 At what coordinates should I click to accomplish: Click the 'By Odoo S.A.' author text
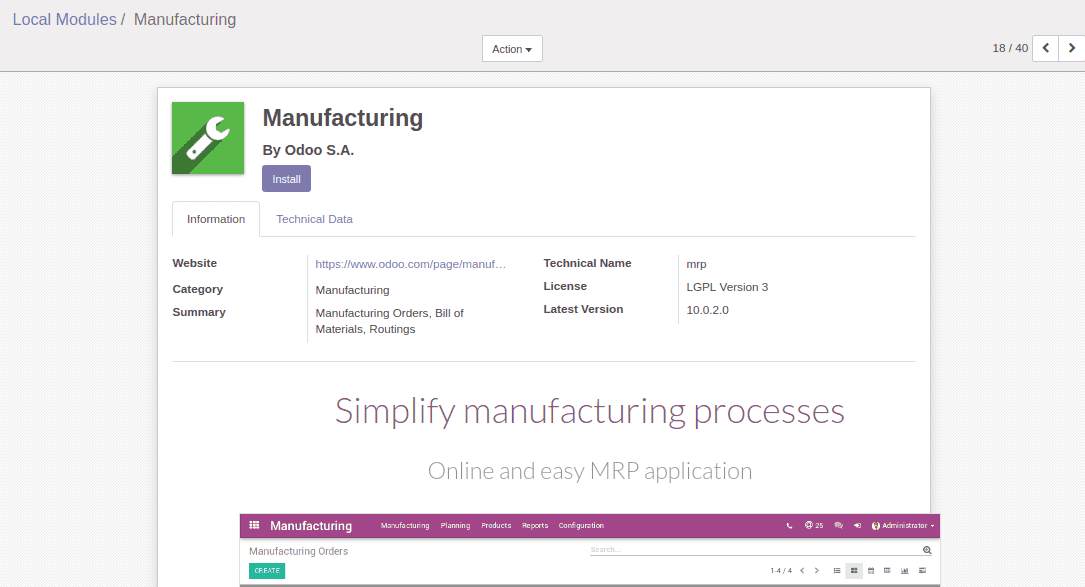308,150
